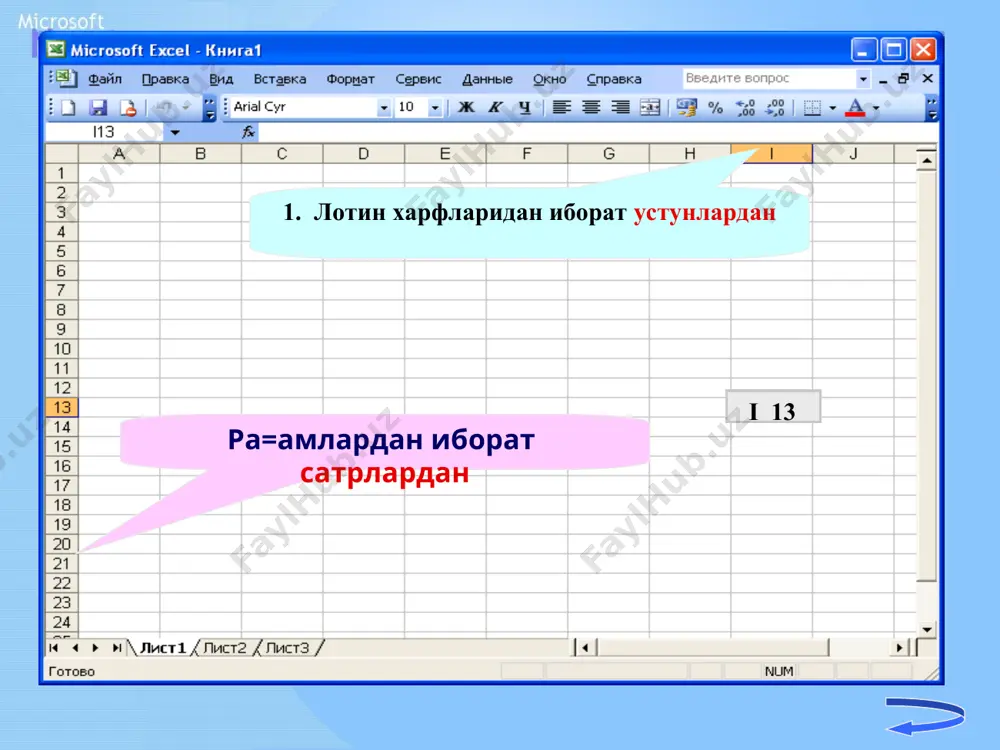Open the help question box dropdown

click(863, 78)
